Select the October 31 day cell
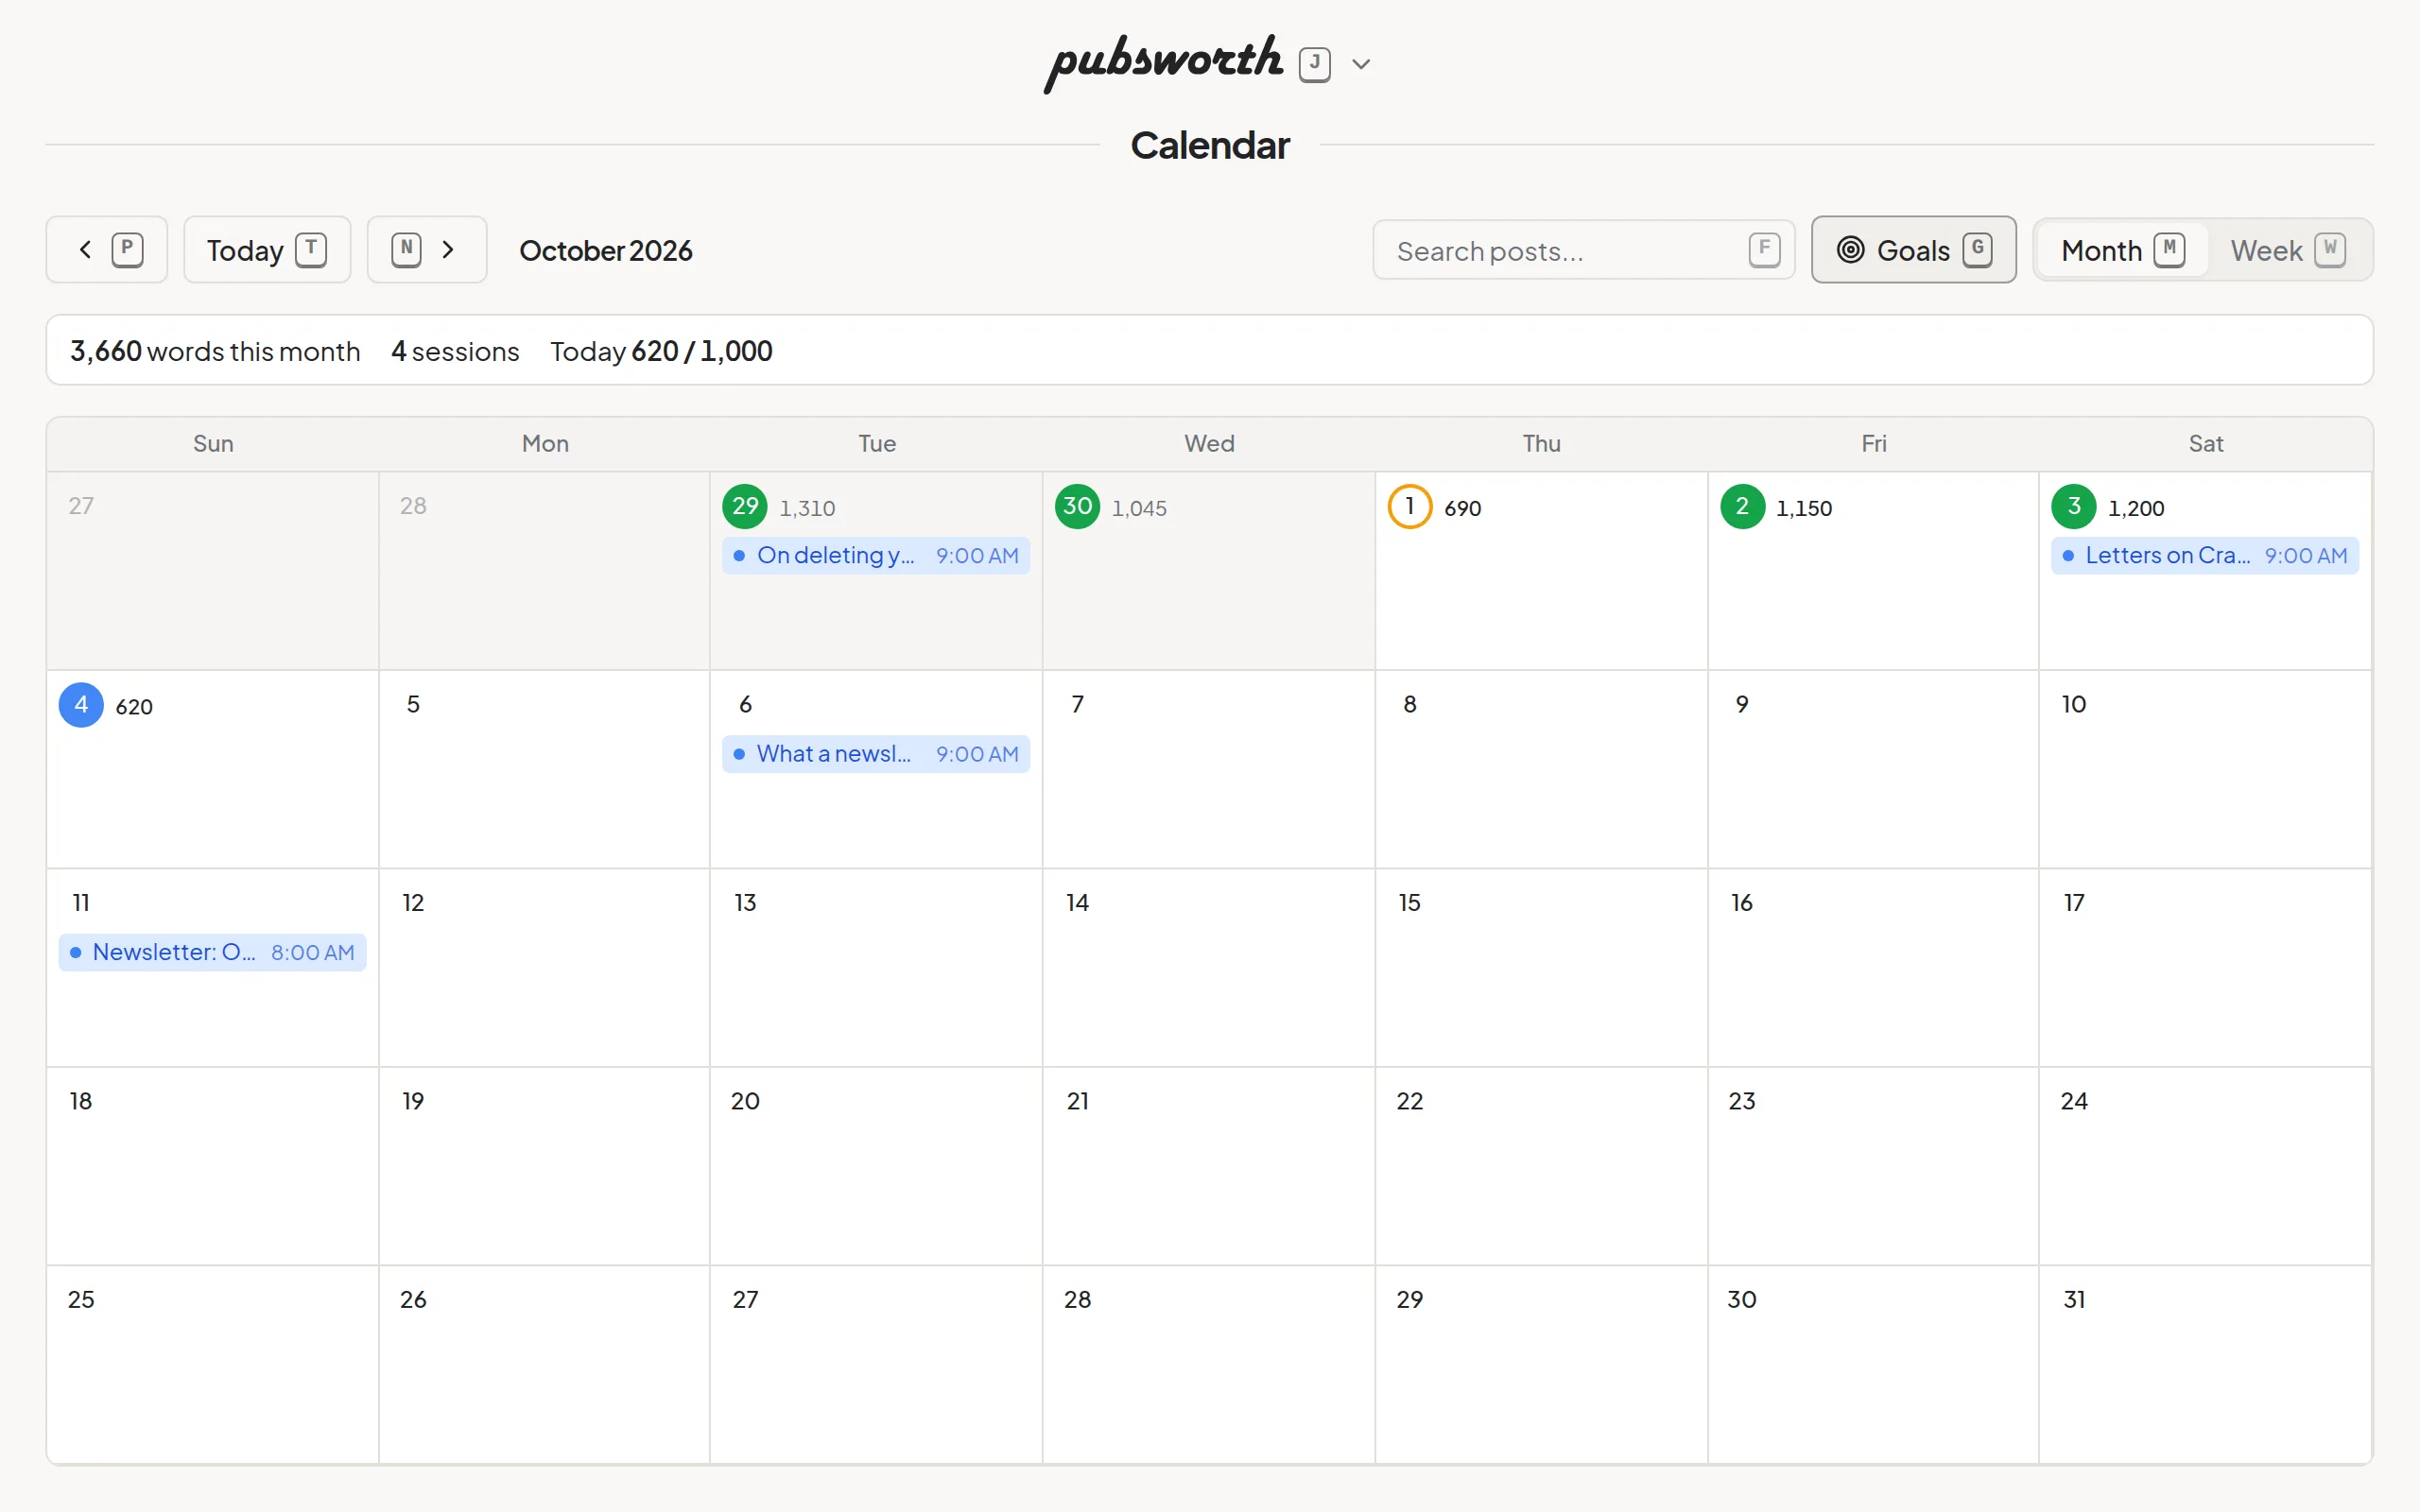 click(x=2205, y=1364)
